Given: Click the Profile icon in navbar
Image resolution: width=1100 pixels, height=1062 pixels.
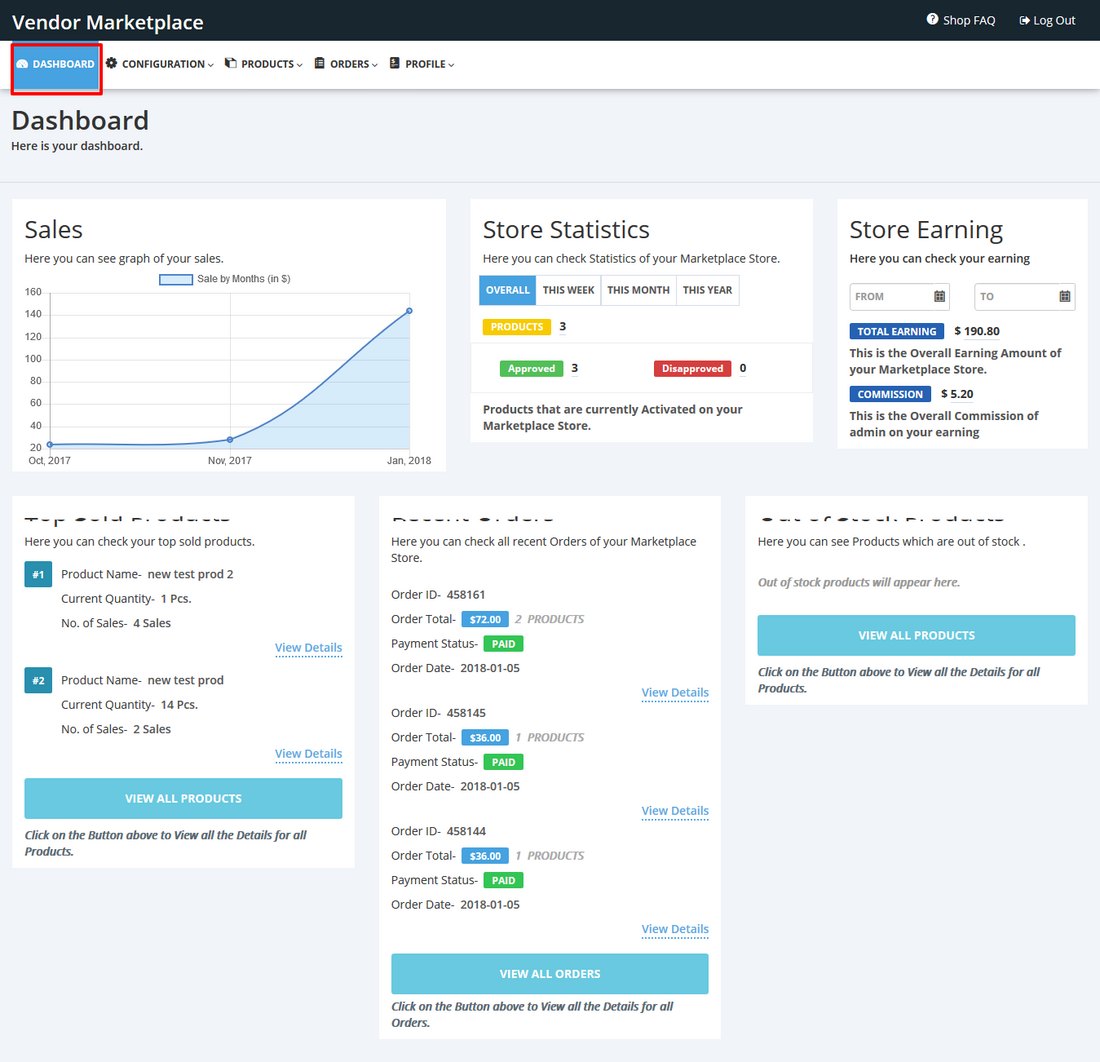Looking at the screenshot, I should [x=395, y=63].
